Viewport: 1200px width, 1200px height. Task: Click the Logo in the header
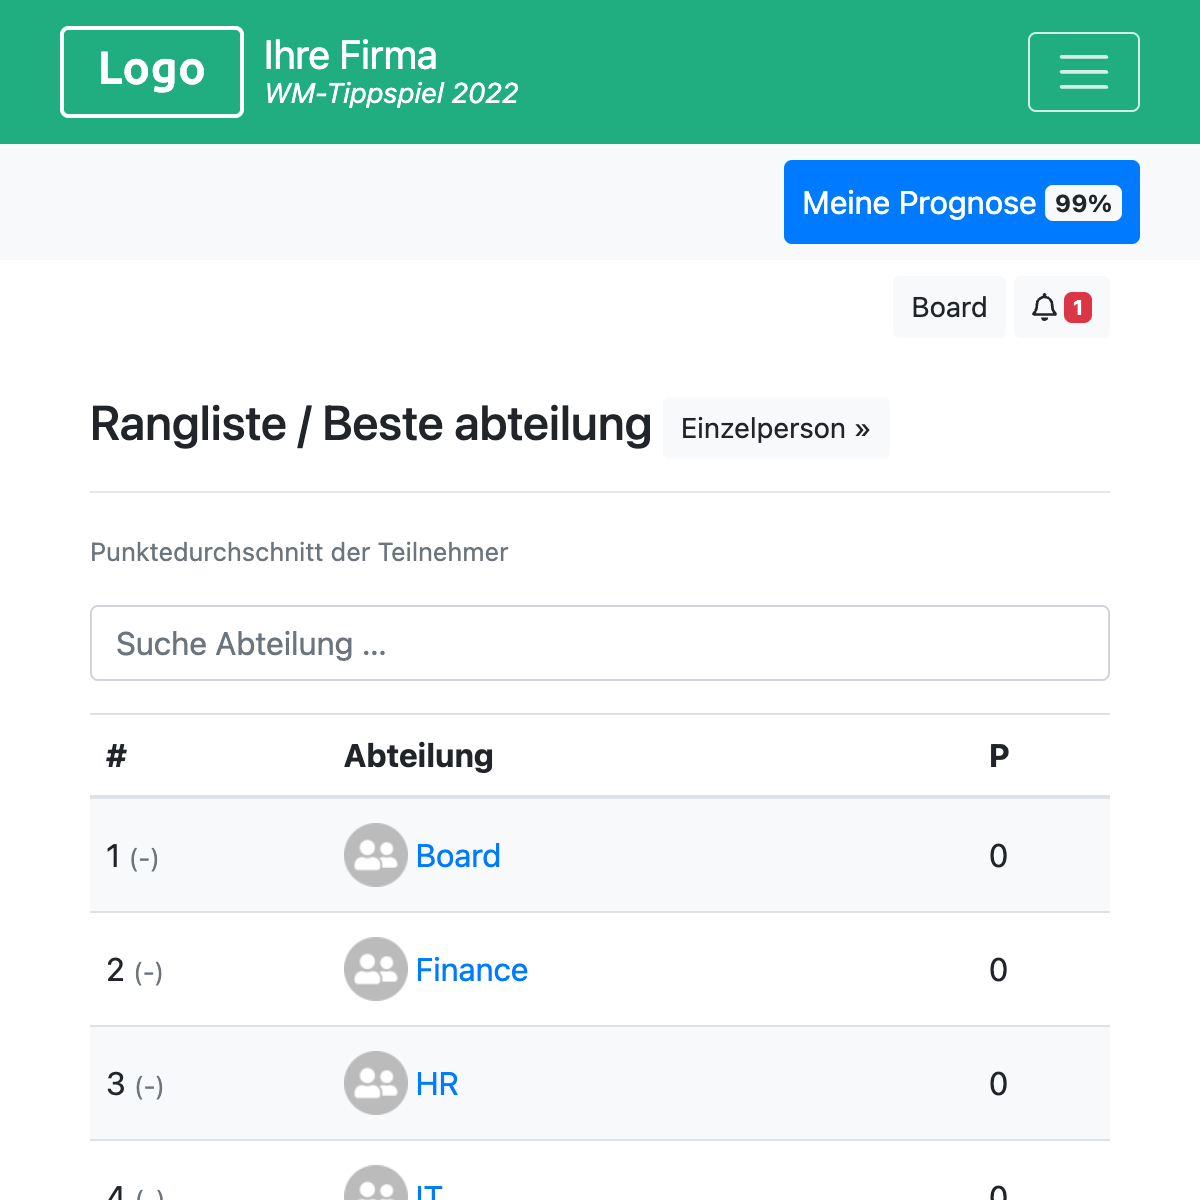pyautogui.click(x=151, y=71)
